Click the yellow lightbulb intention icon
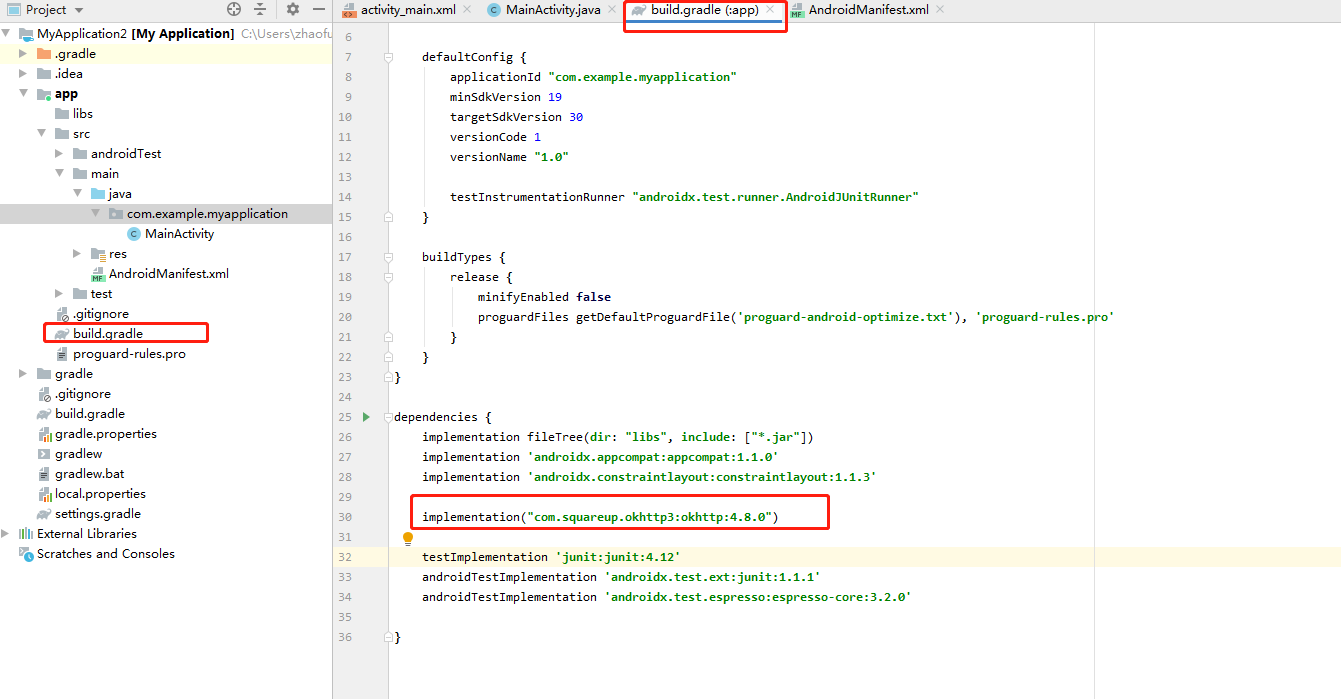This screenshot has height=699, width=1341. coord(408,538)
